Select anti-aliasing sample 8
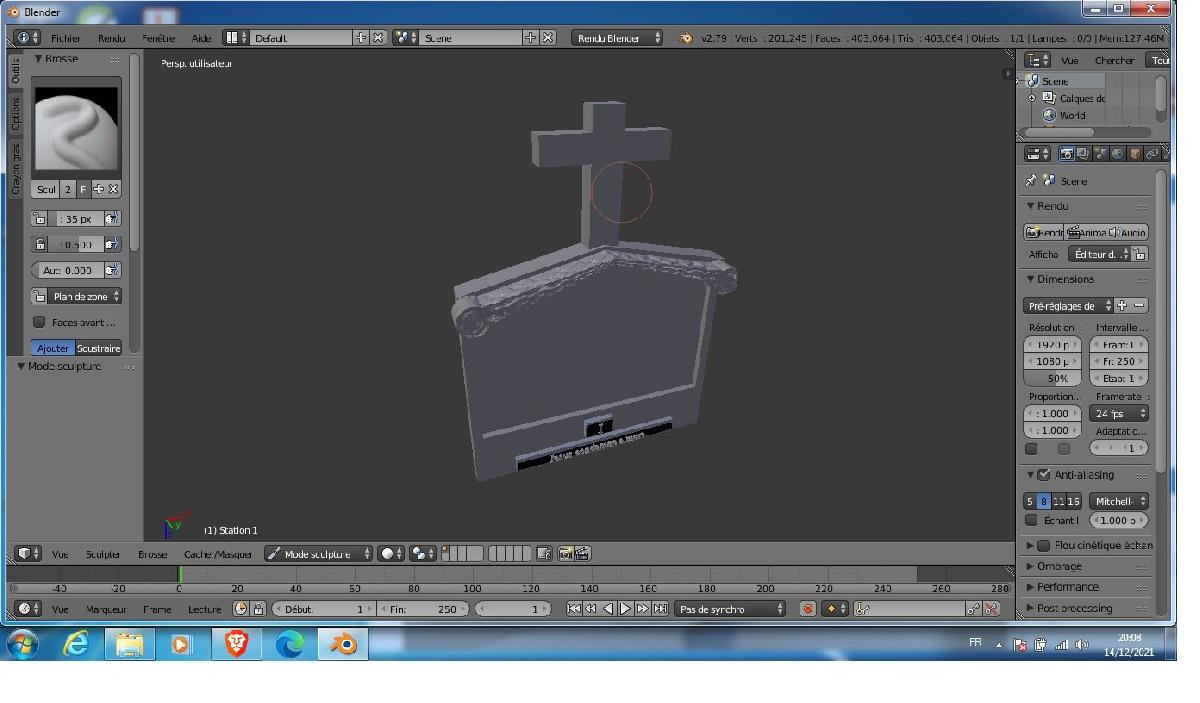 pos(1044,501)
